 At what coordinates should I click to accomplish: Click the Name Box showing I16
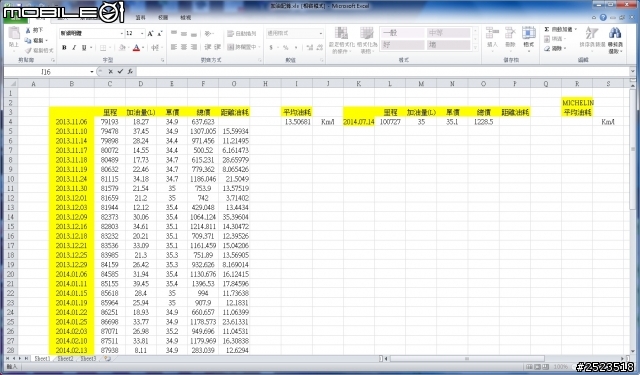tap(46, 72)
